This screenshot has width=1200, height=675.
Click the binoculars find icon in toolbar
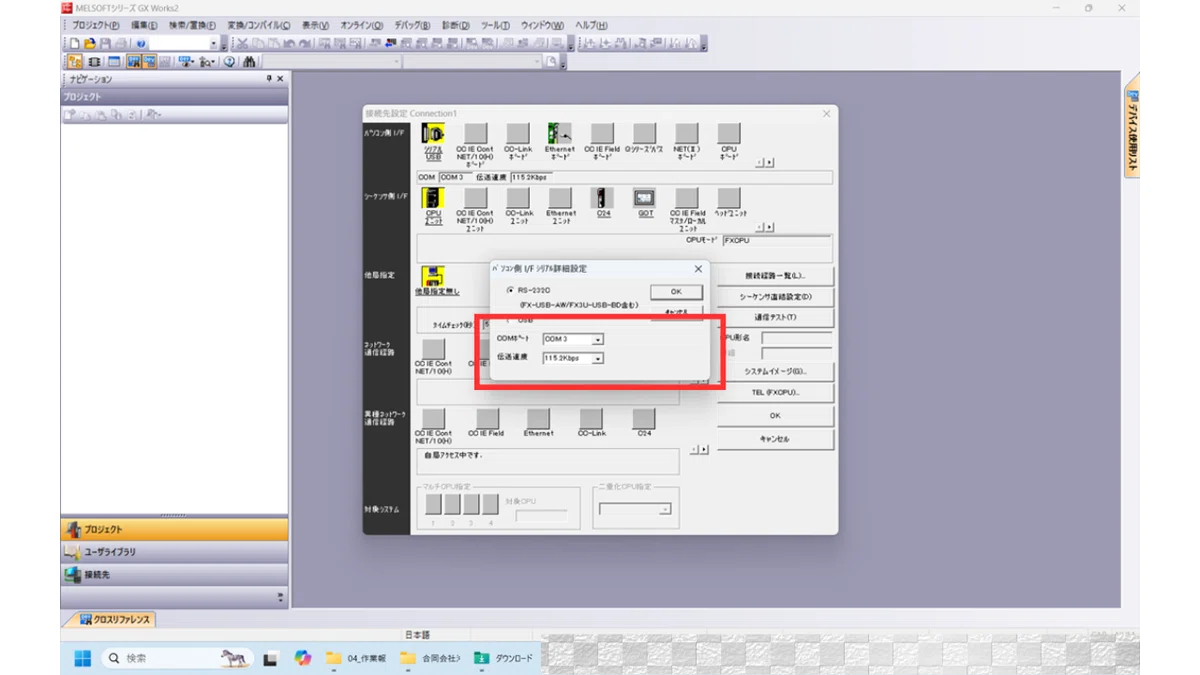[x=249, y=62]
